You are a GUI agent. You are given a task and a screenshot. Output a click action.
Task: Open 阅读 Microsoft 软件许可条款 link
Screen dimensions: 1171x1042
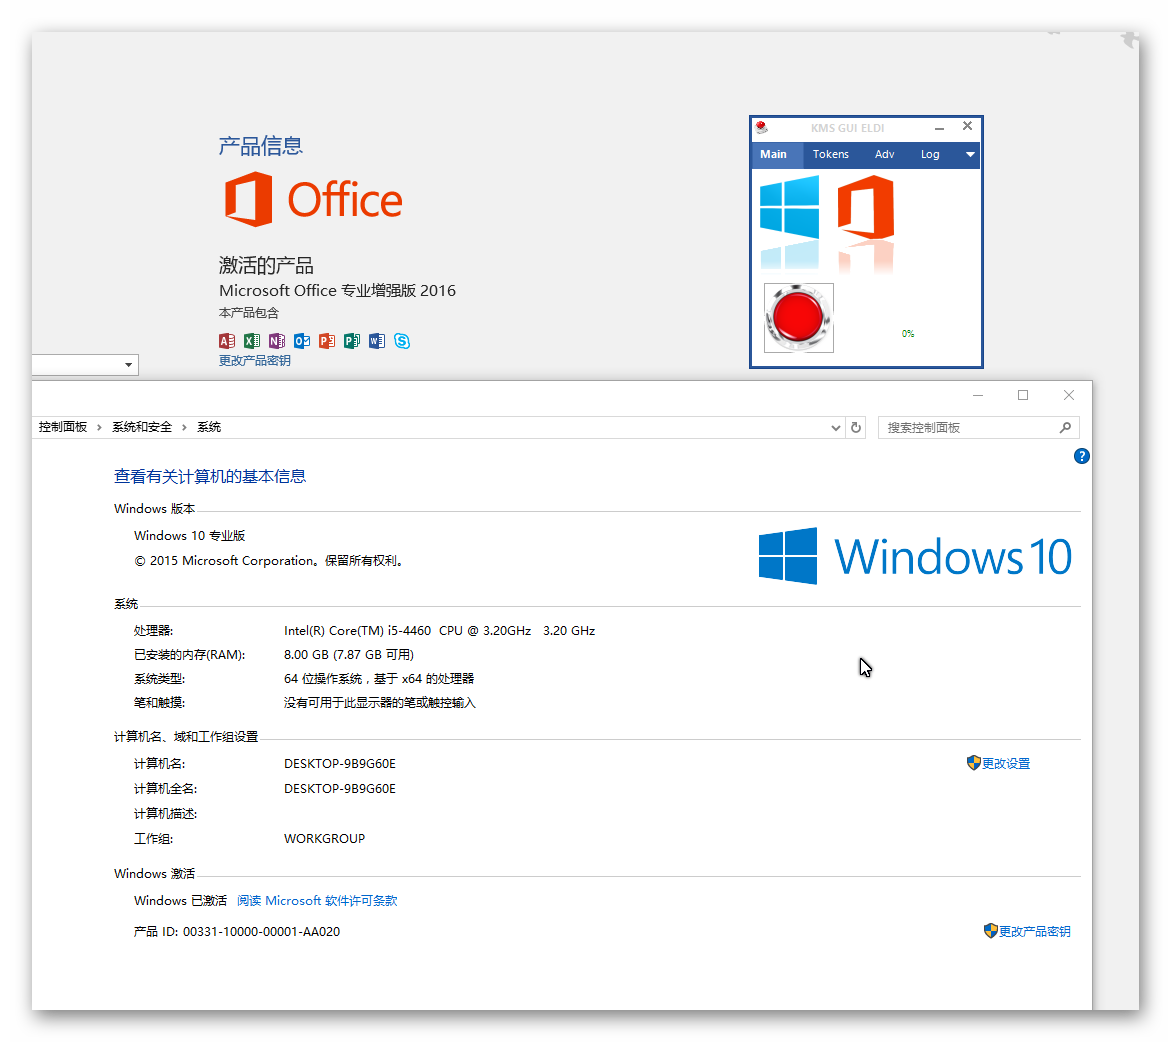coord(317,901)
